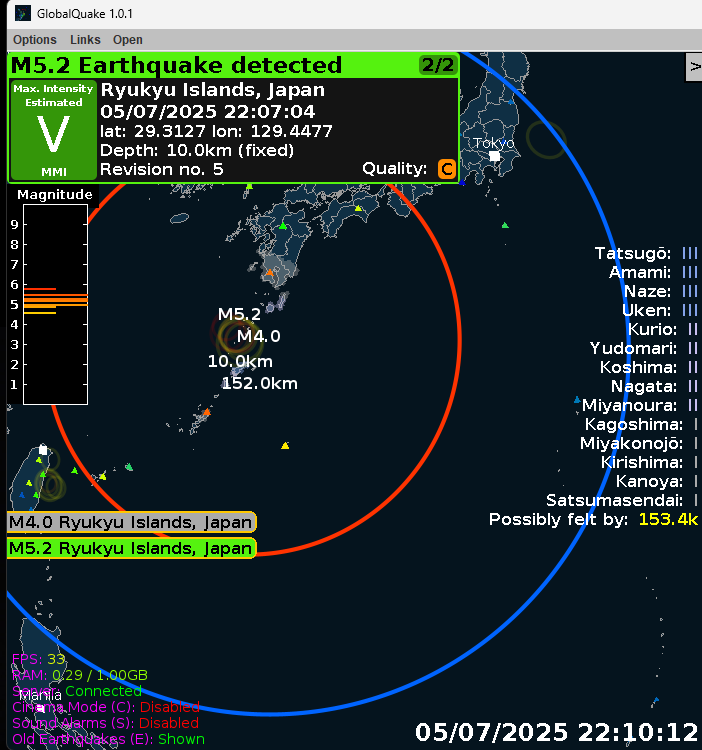Viewport: 702px width, 750px height.
Task: Click the MMI V intensity box
Action: pyautogui.click(x=54, y=130)
